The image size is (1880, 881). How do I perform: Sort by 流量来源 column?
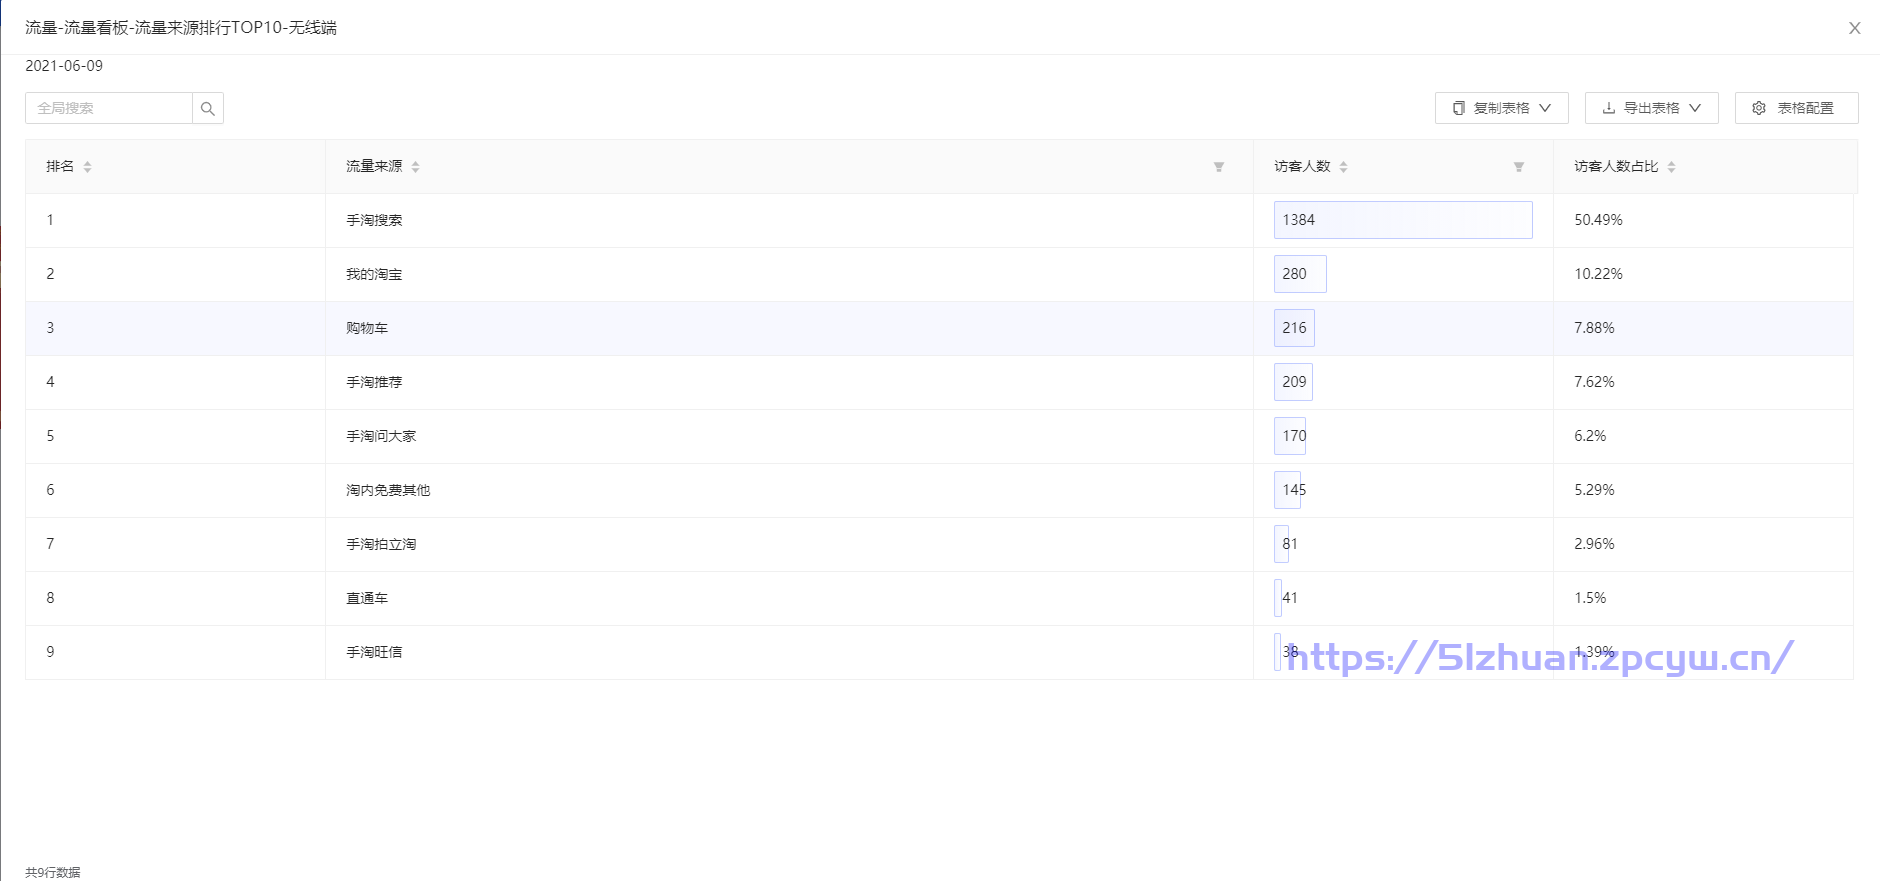(x=415, y=167)
